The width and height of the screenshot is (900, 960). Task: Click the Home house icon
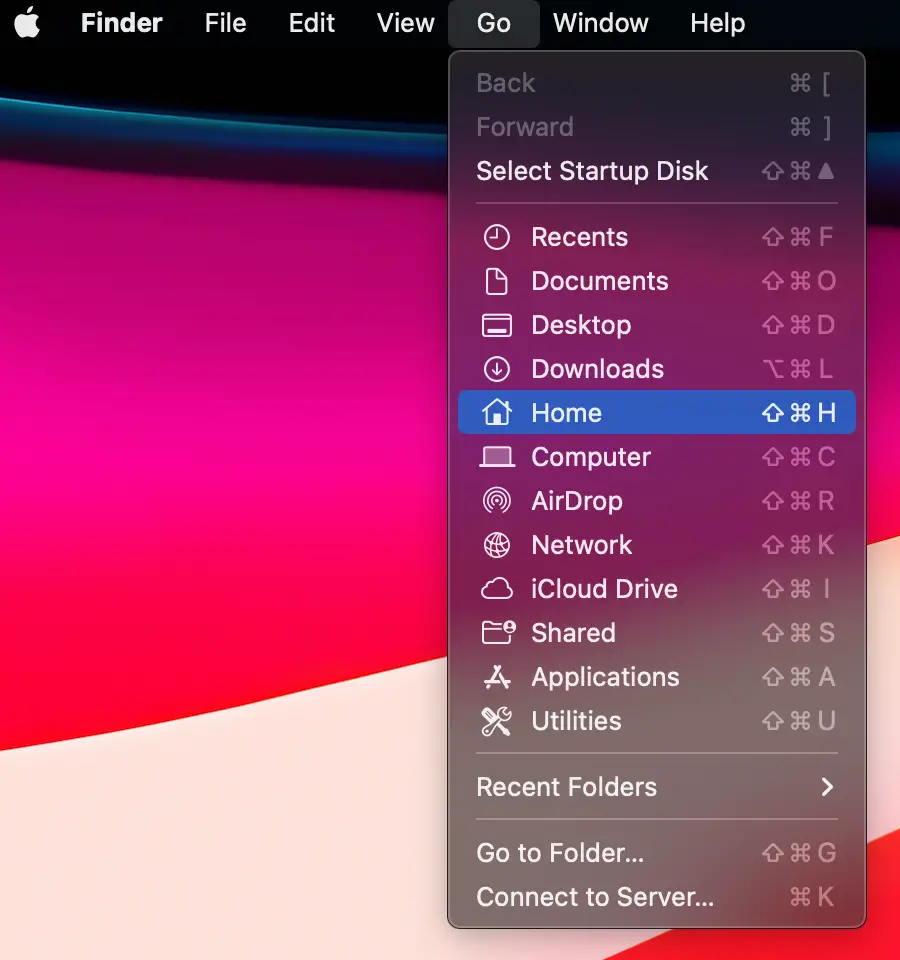(x=497, y=412)
